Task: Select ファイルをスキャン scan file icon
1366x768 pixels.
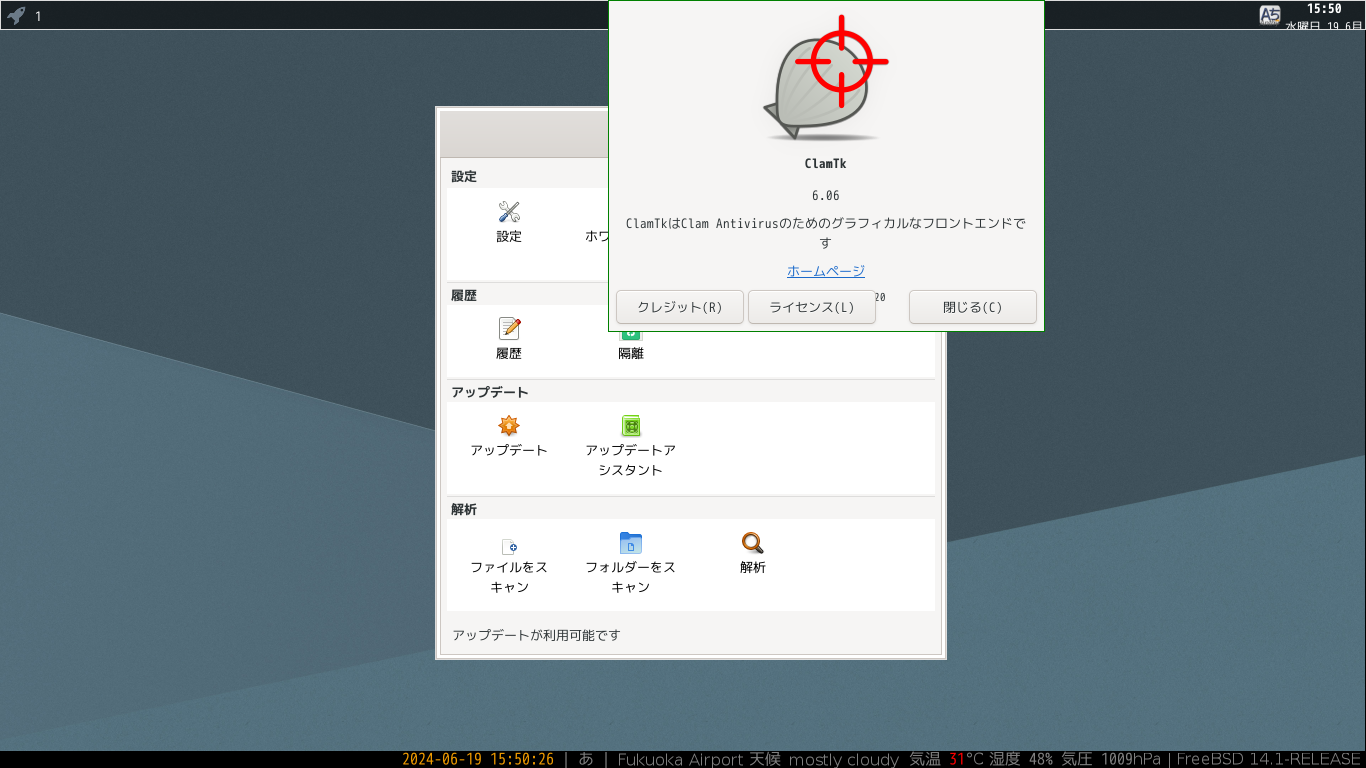Action: [x=509, y=546]
